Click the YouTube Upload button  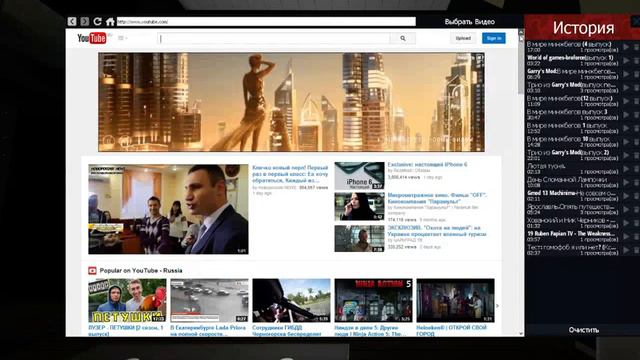pos(463,38)
